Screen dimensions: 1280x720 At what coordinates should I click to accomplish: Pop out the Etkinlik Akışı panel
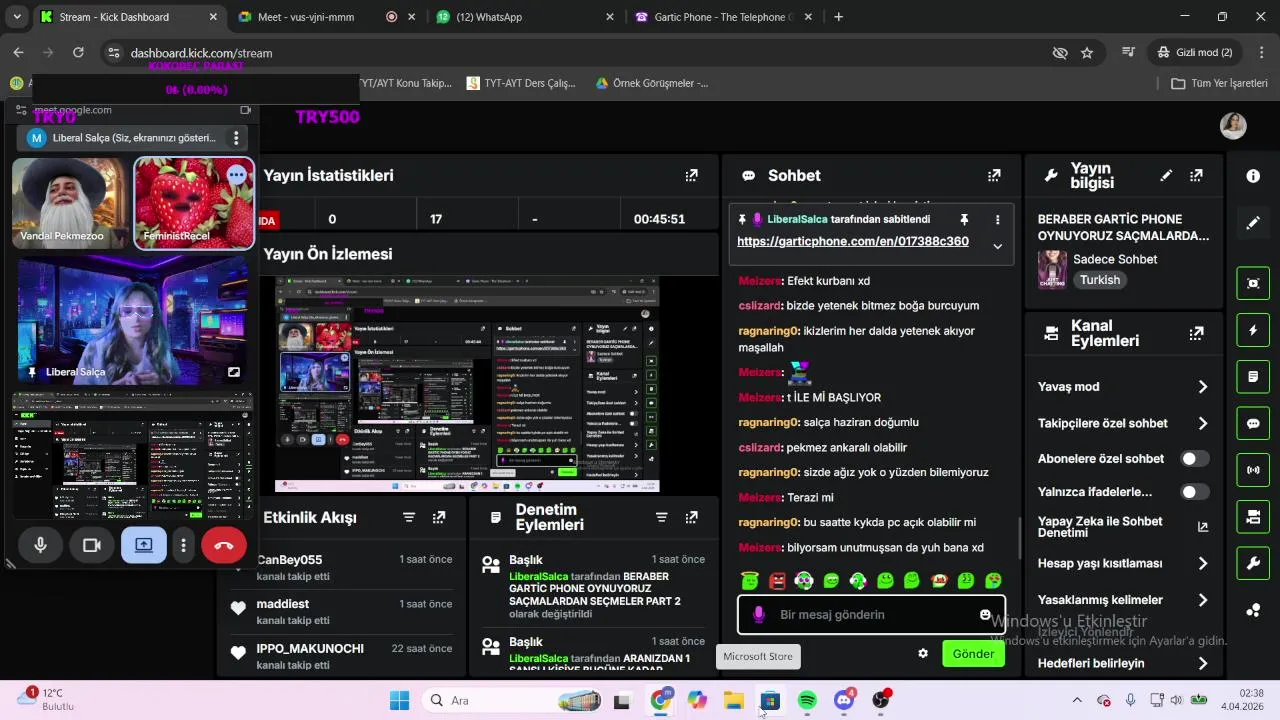[439, 517]
